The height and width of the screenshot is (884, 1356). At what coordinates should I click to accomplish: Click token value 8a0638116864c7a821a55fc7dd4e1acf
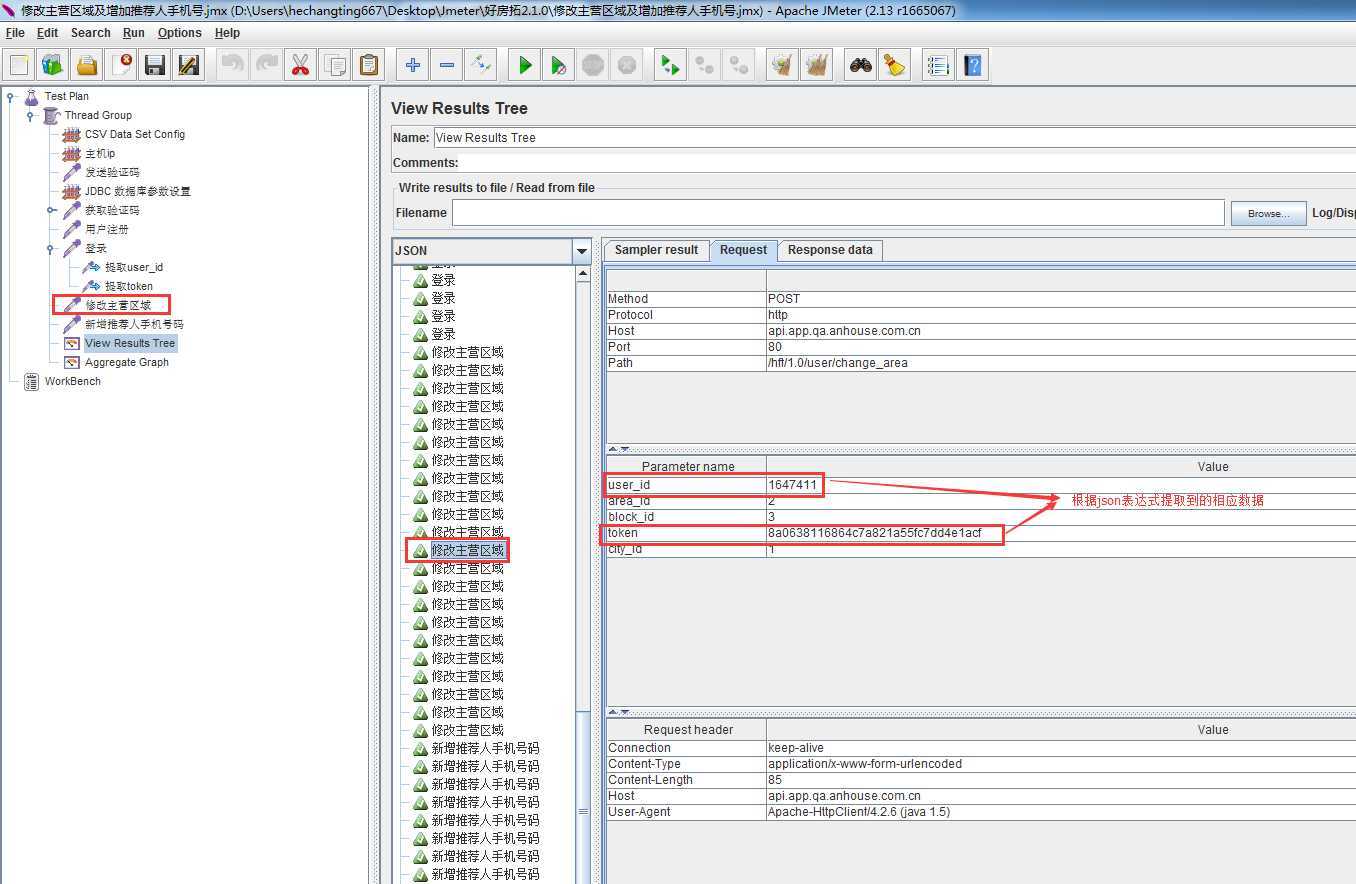pos(875,533)
